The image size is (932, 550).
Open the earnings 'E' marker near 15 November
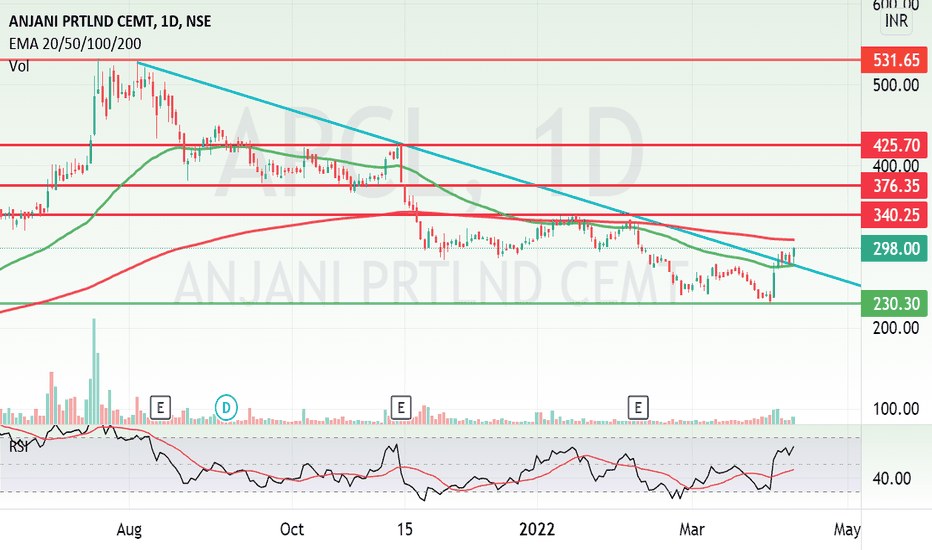pos(401,408)
